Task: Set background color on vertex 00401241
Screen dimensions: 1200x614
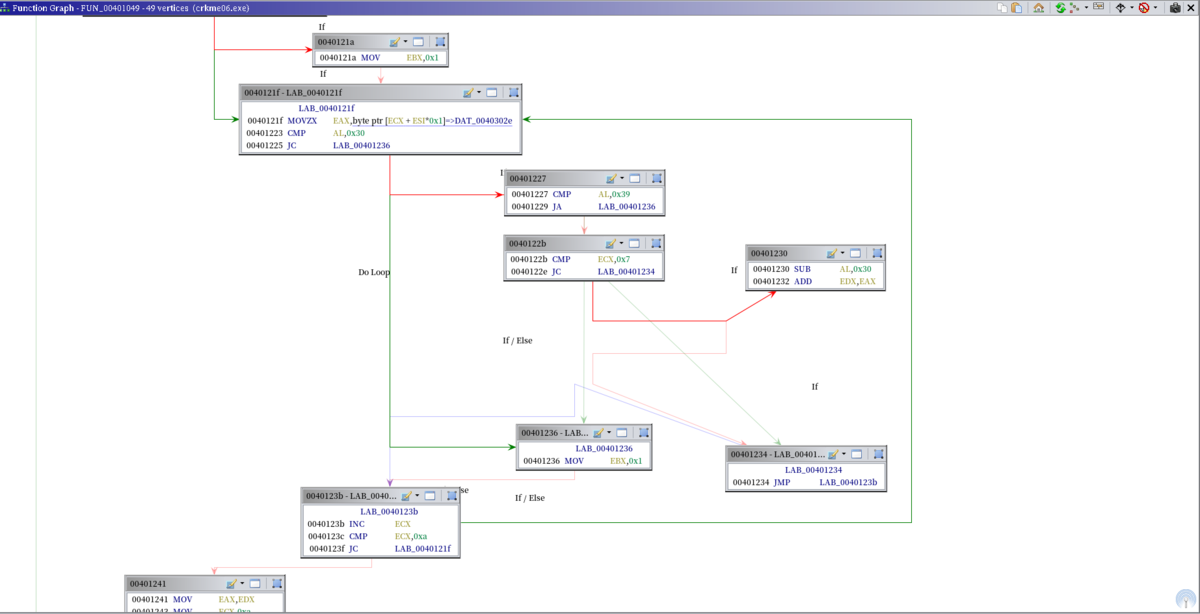Action: [x=232, y=583]
